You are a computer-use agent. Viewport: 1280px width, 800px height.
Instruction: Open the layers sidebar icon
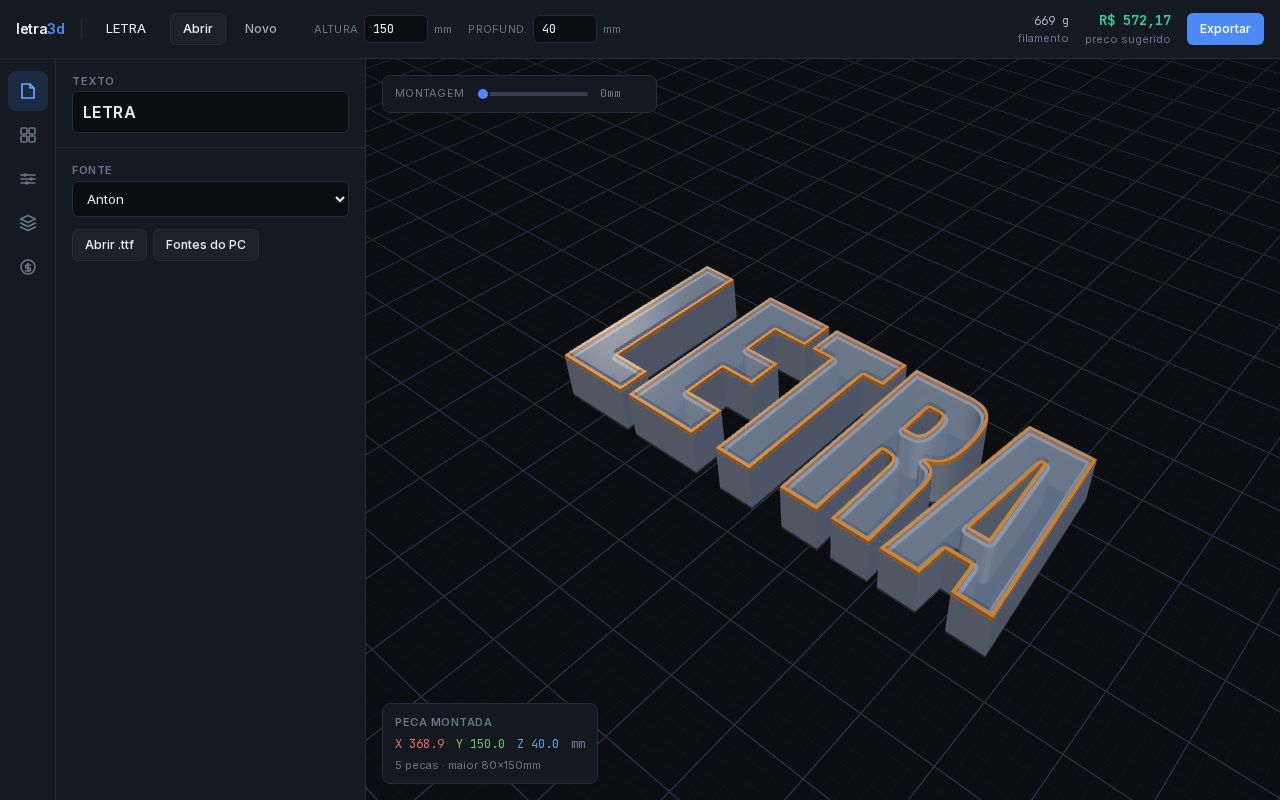pos(28,223)
